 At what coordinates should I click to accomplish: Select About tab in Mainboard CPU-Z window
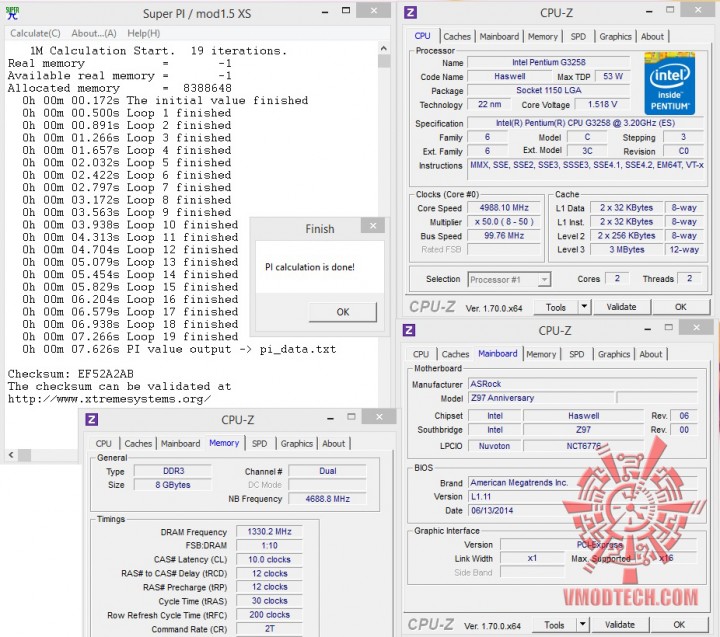point(651,354)
